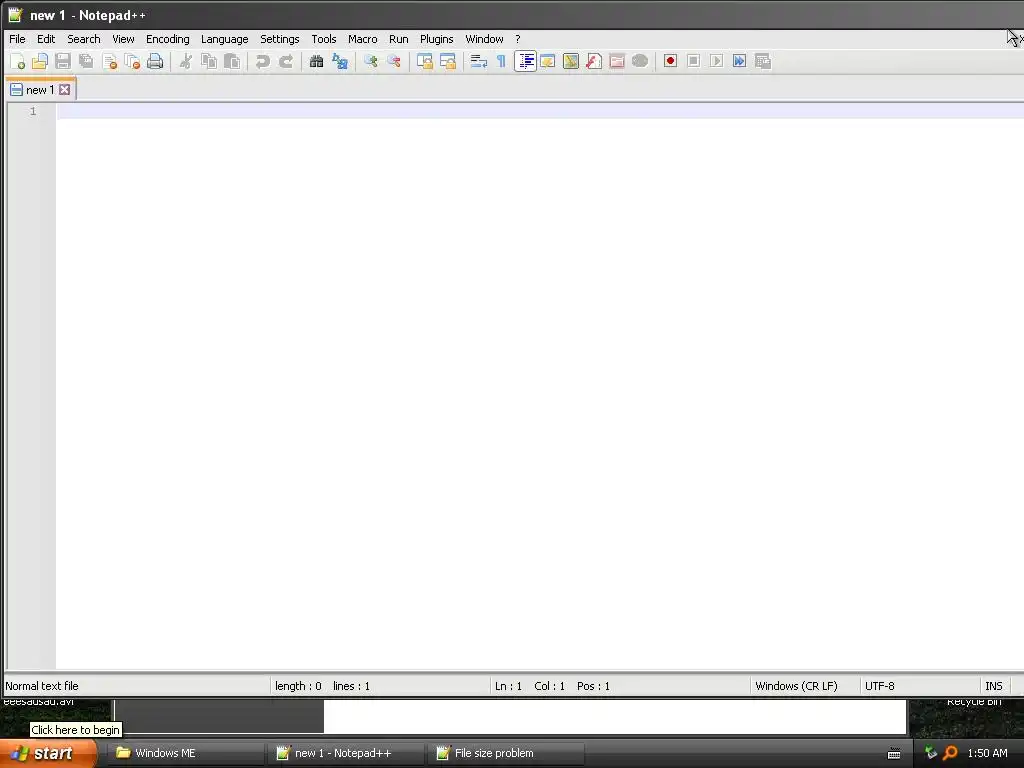Screen dimensions: 1024x768
Task: Open Folder as Workspace icon
Action: [617, 61]
